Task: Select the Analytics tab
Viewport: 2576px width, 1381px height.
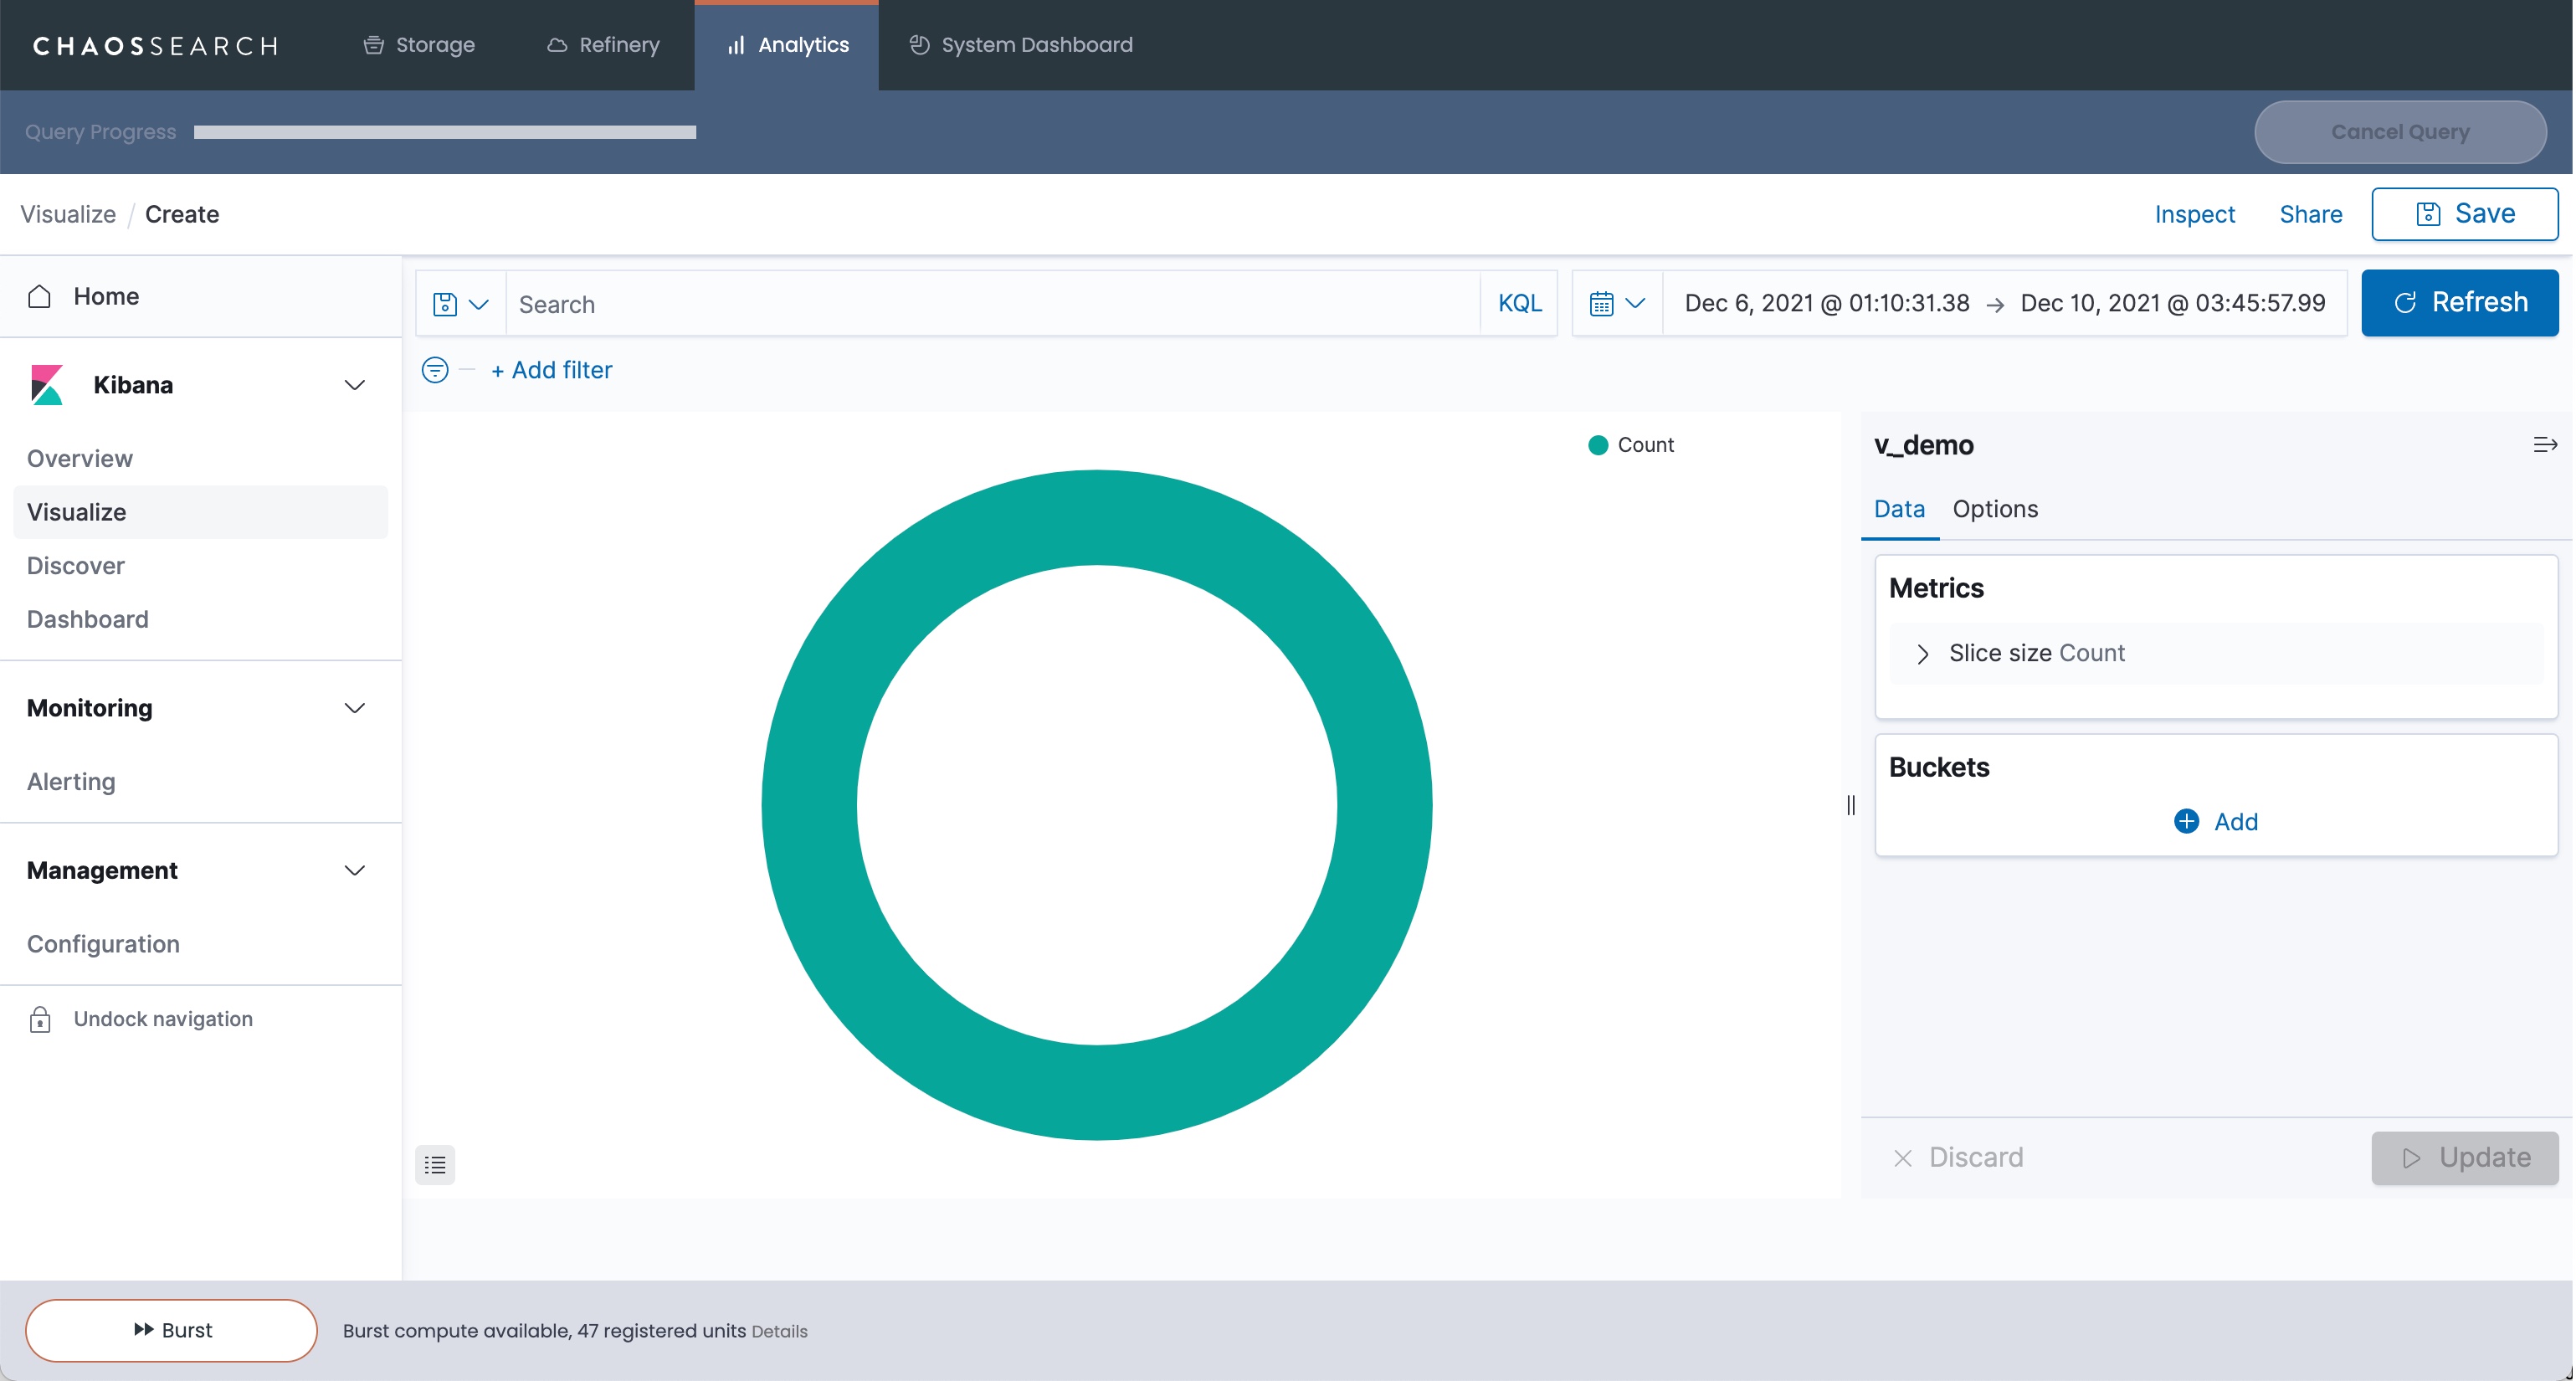Action: pyautogui.click(x=787, y=45)
